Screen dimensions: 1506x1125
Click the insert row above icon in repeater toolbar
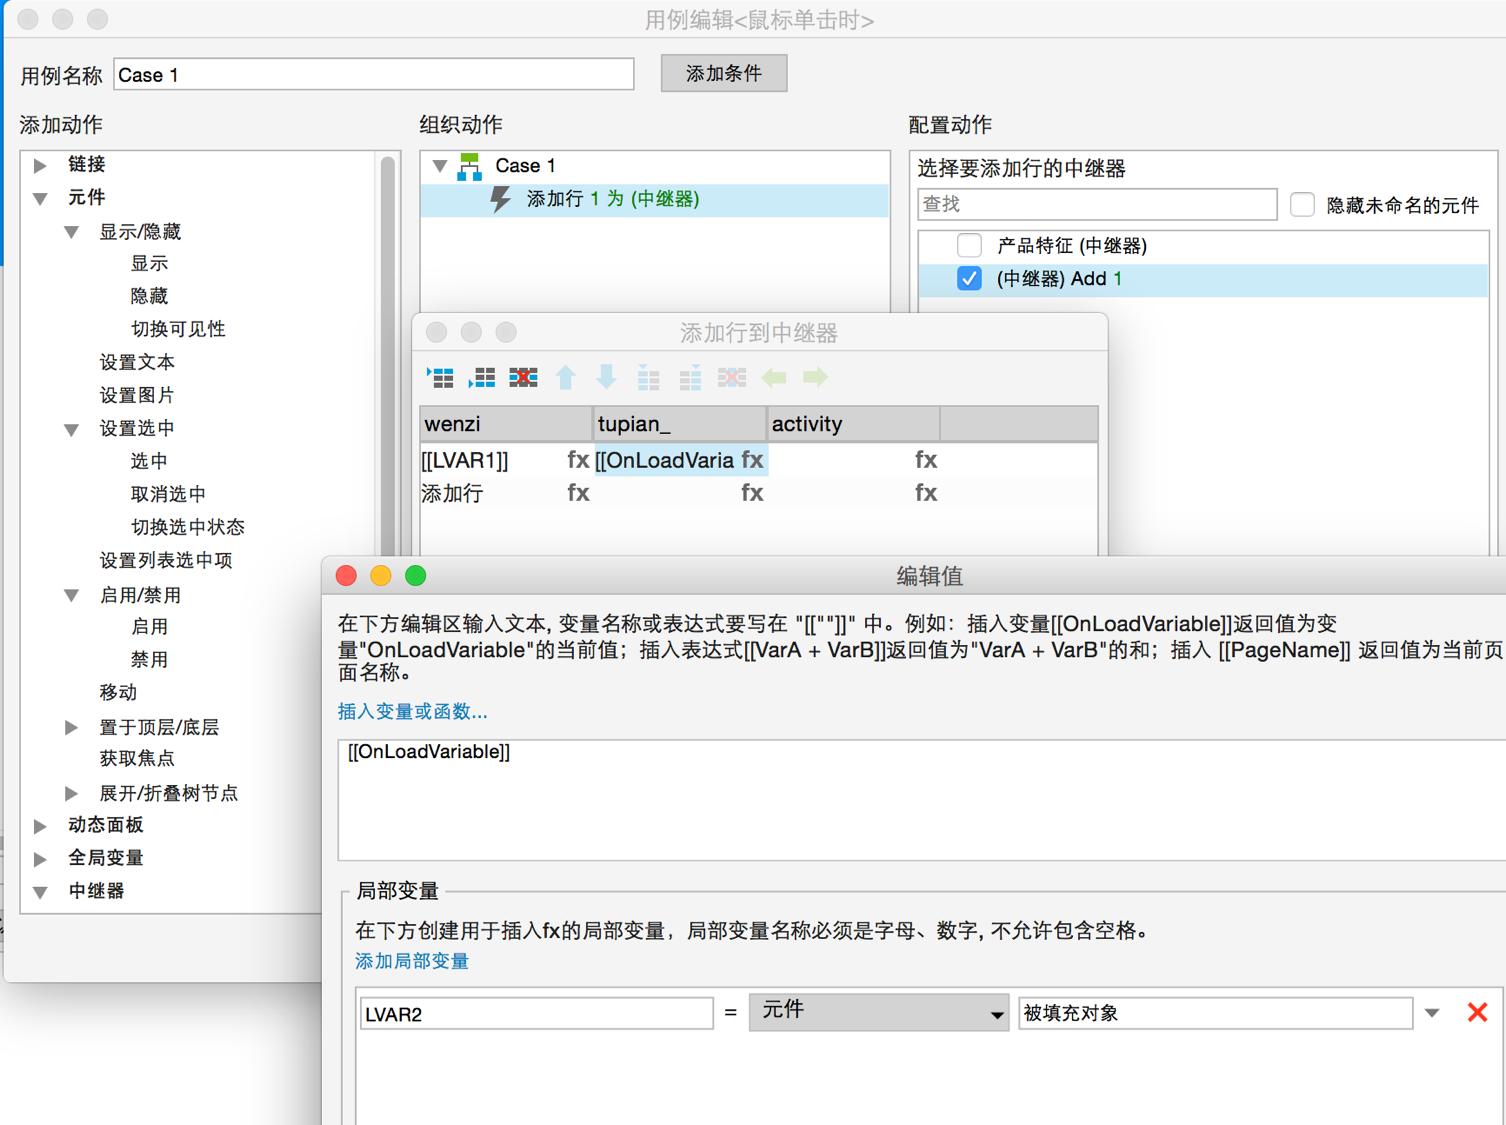pos(440,377)
